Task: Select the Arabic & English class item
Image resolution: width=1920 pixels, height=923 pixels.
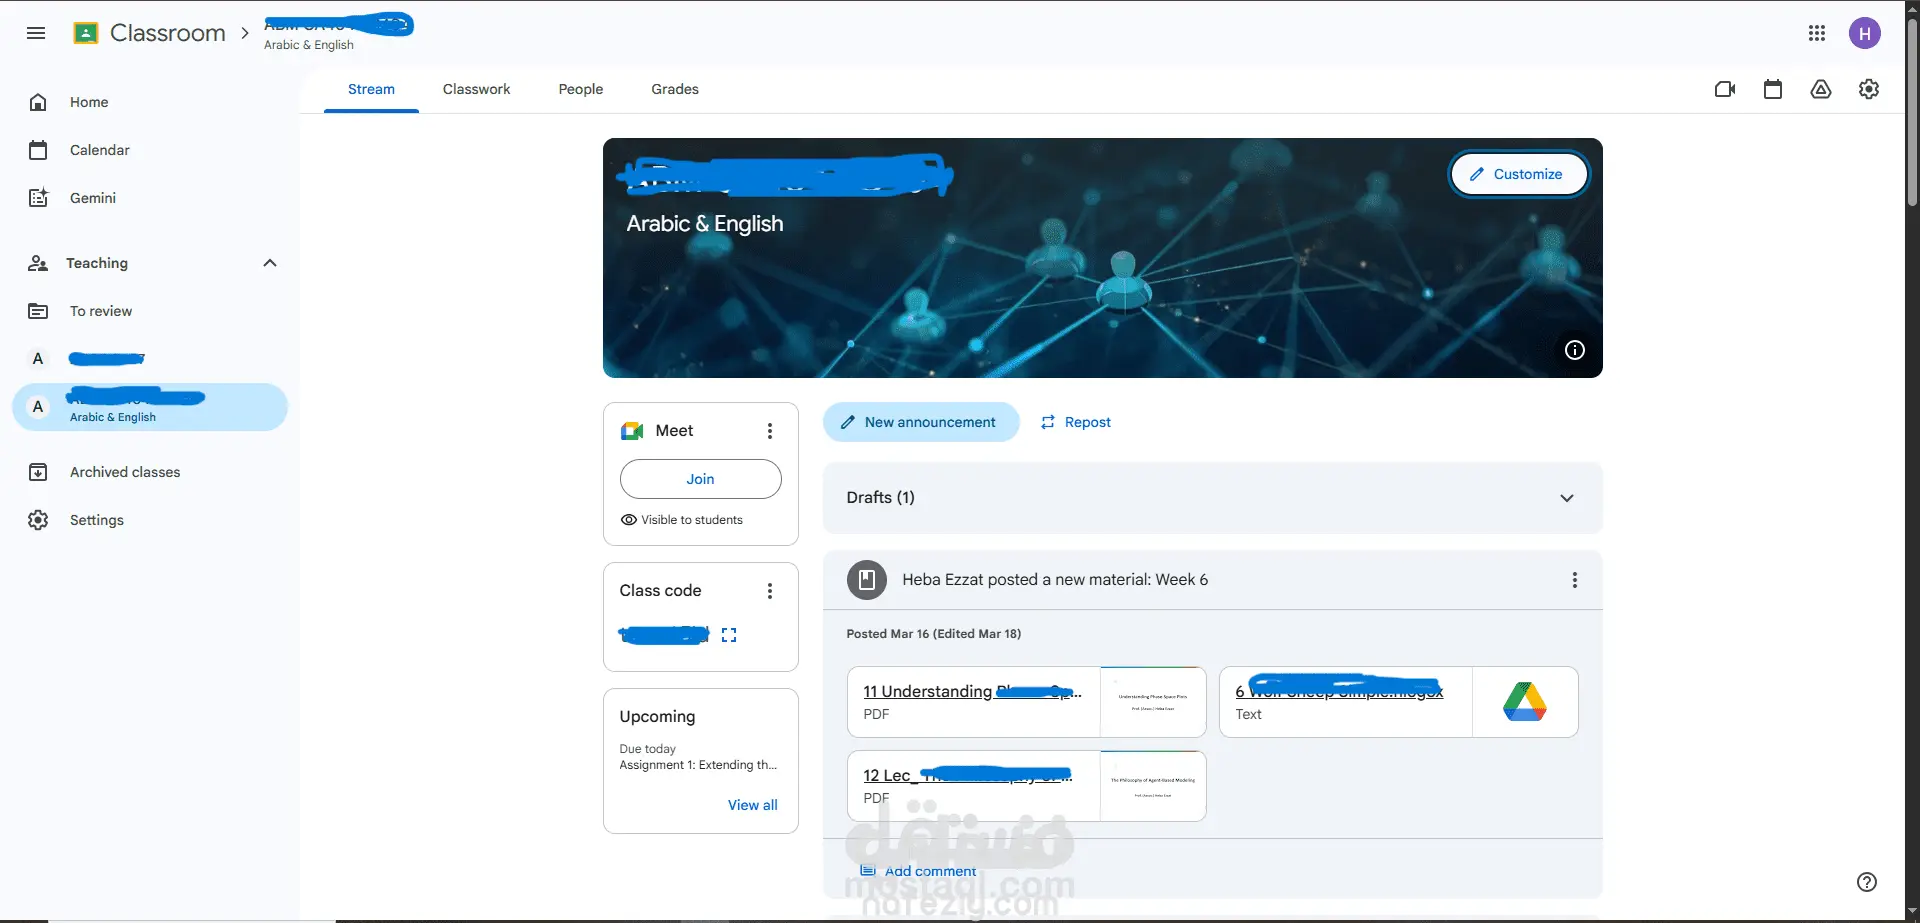Action: tap(150, 407)
